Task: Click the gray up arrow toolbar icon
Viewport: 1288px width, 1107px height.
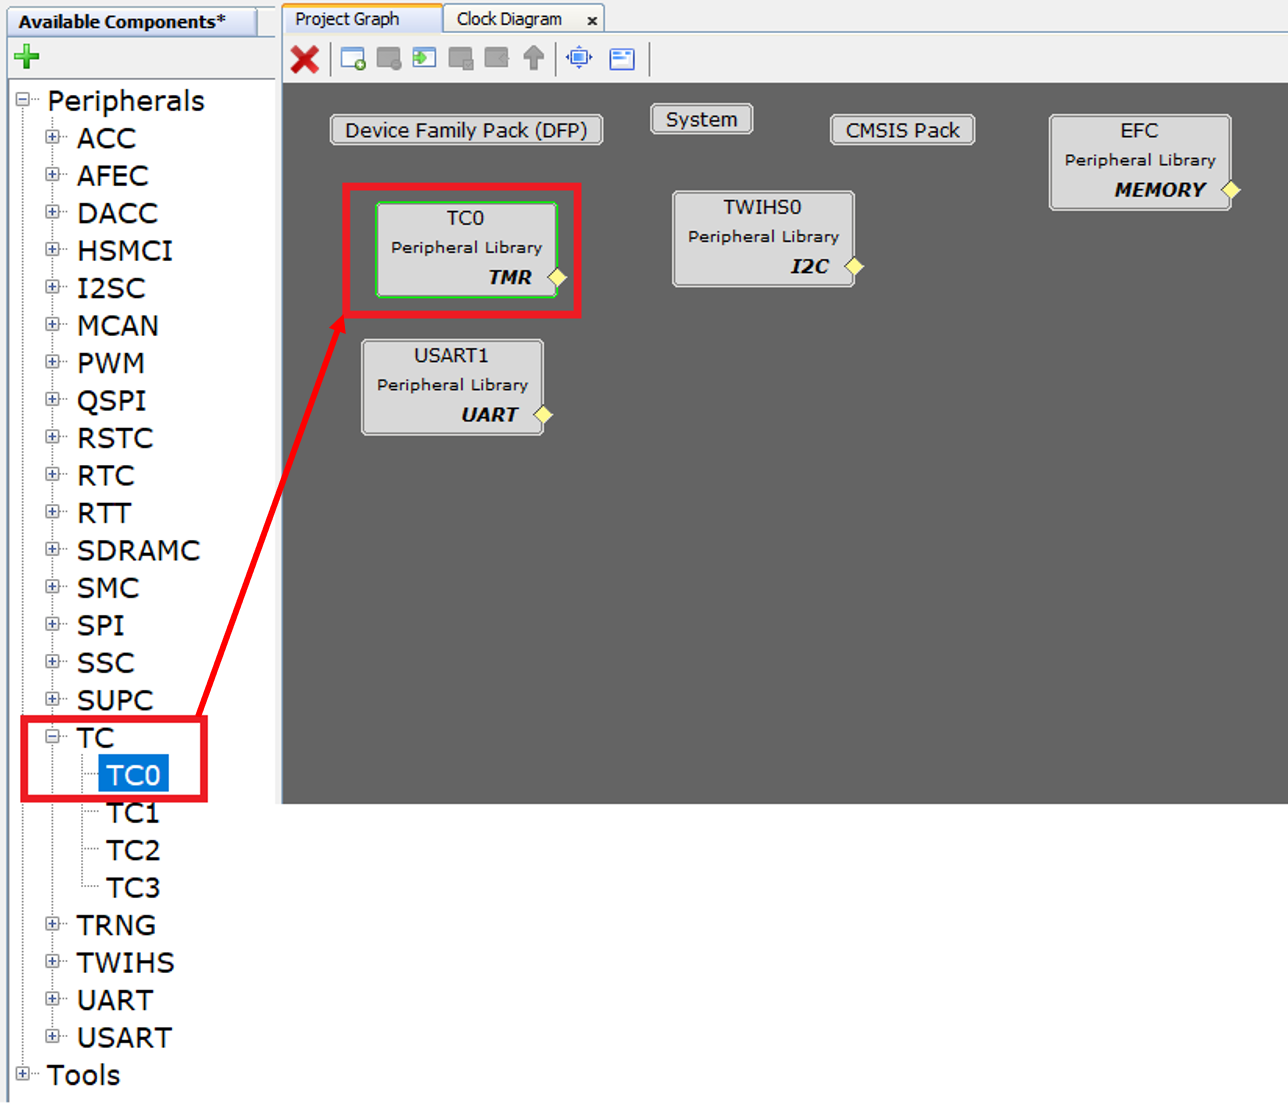Action: coord(534,59)
